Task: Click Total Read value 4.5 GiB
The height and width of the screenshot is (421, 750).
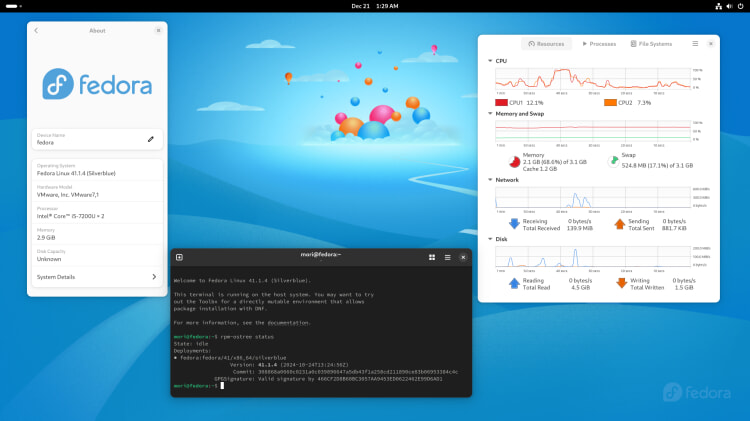Action: (581, 288)
